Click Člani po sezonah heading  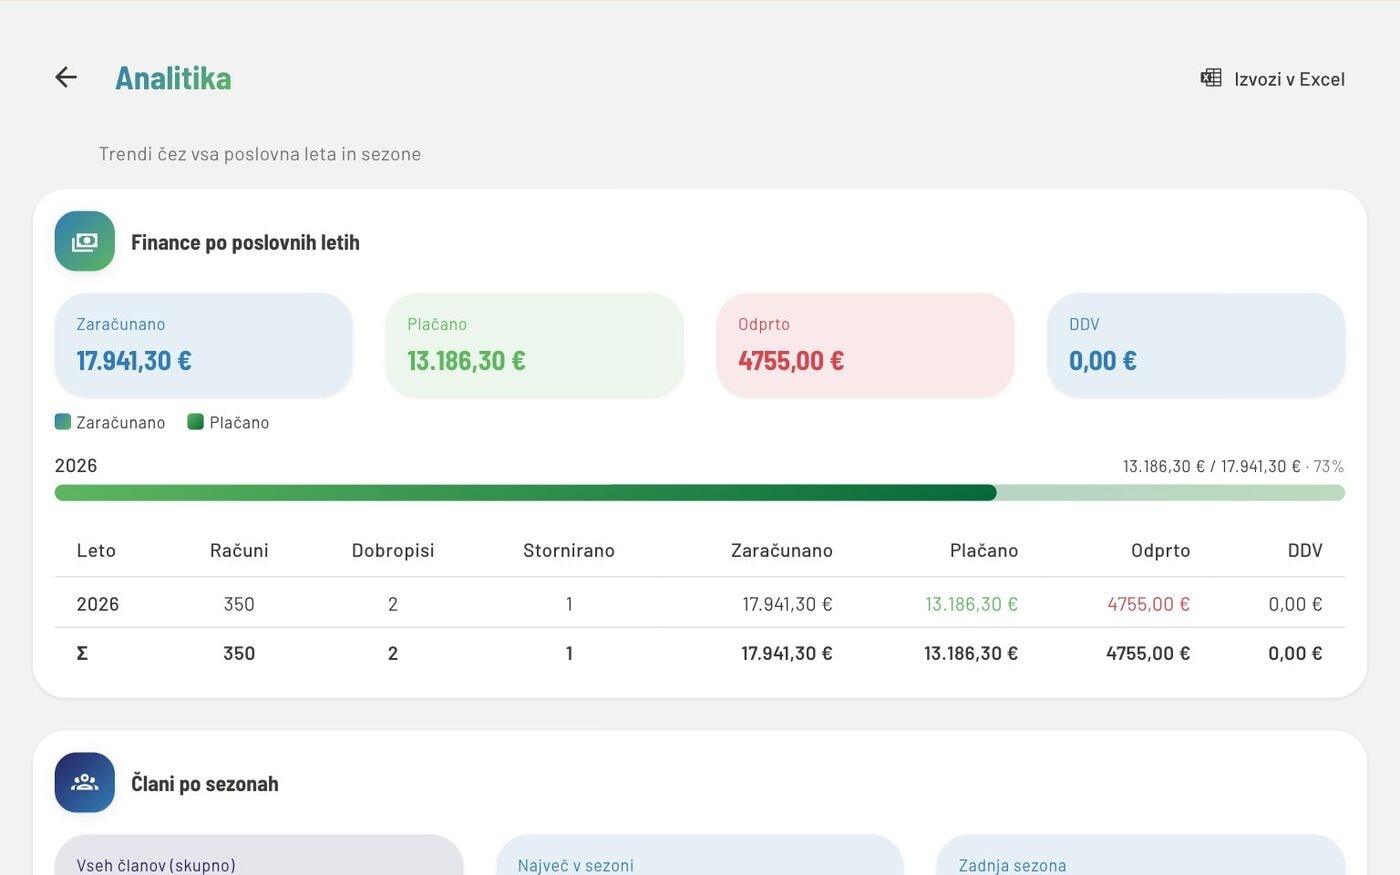[x=205, y=783]
